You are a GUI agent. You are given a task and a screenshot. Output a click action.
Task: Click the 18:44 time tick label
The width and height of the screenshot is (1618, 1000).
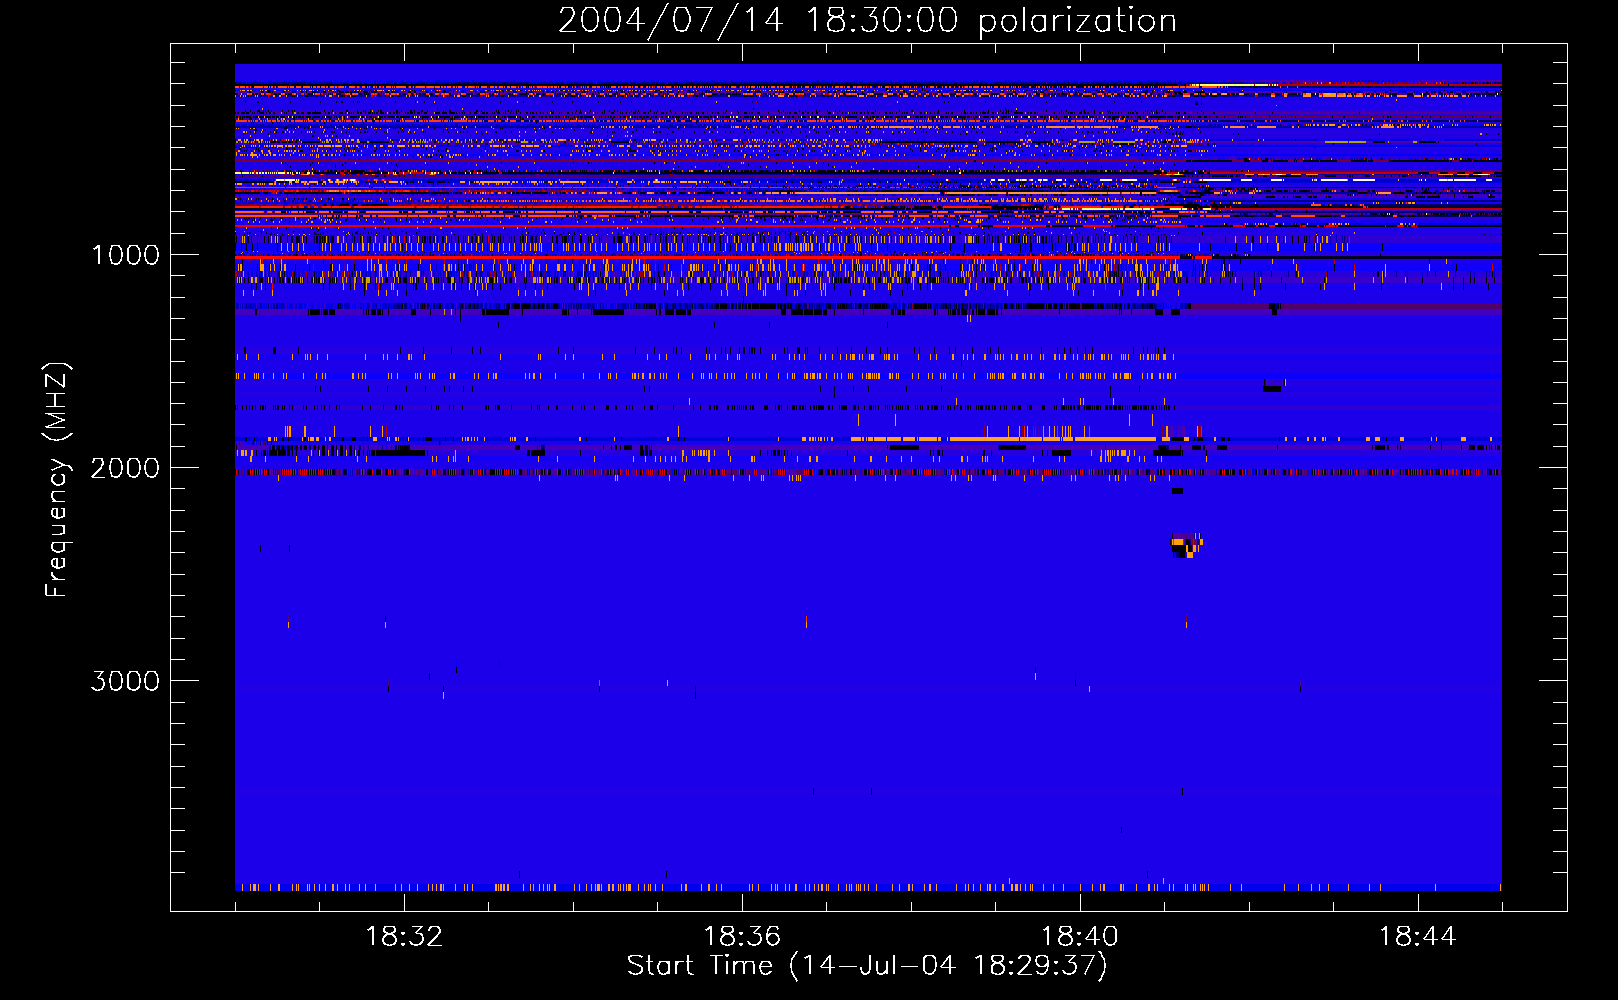coord(1418,937)
